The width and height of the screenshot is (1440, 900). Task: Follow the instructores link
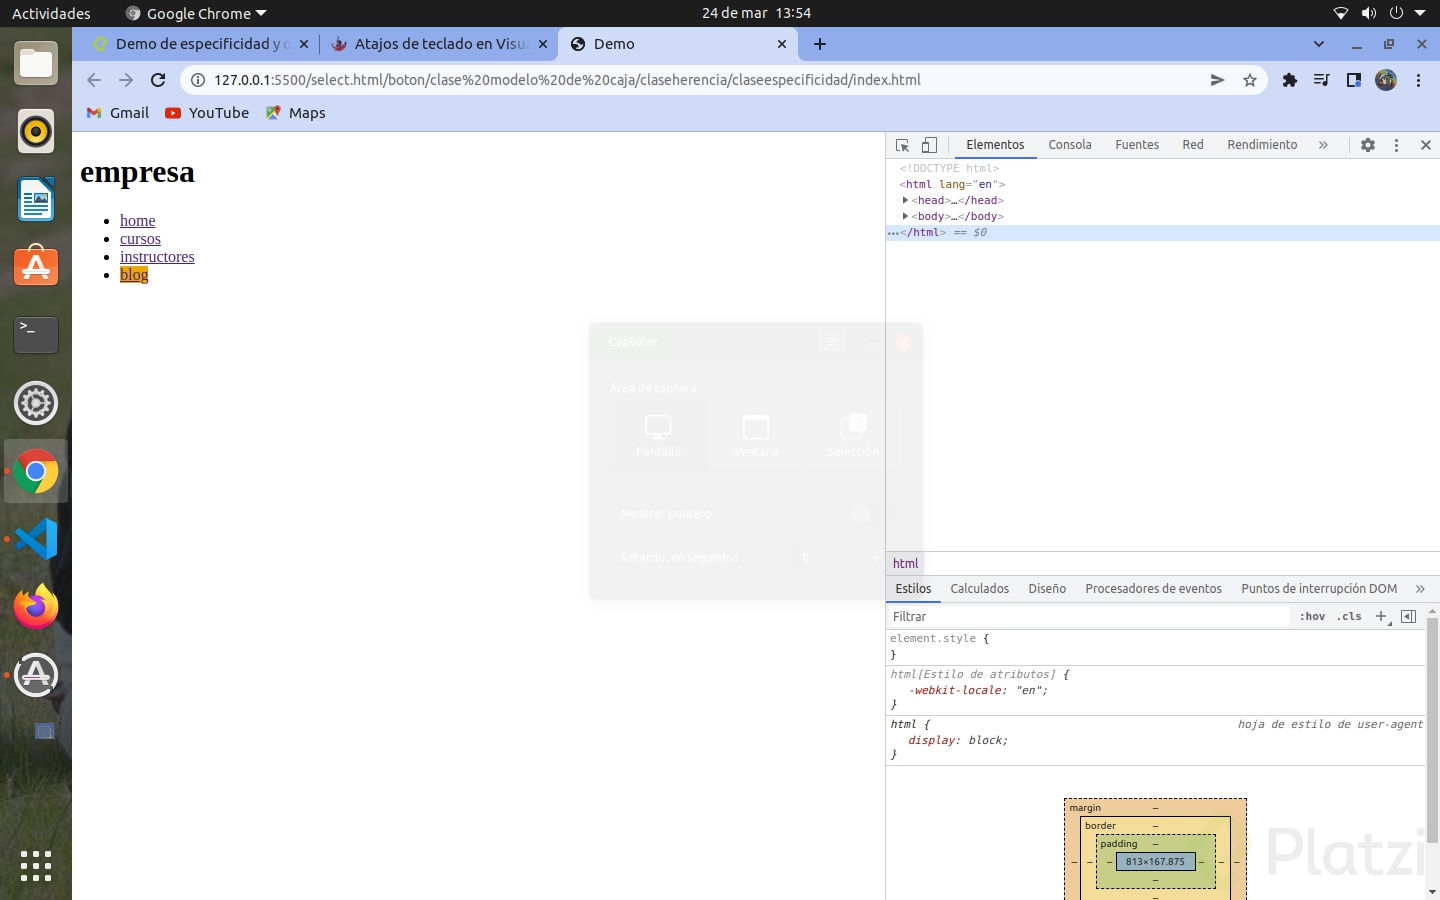point(157,257)
